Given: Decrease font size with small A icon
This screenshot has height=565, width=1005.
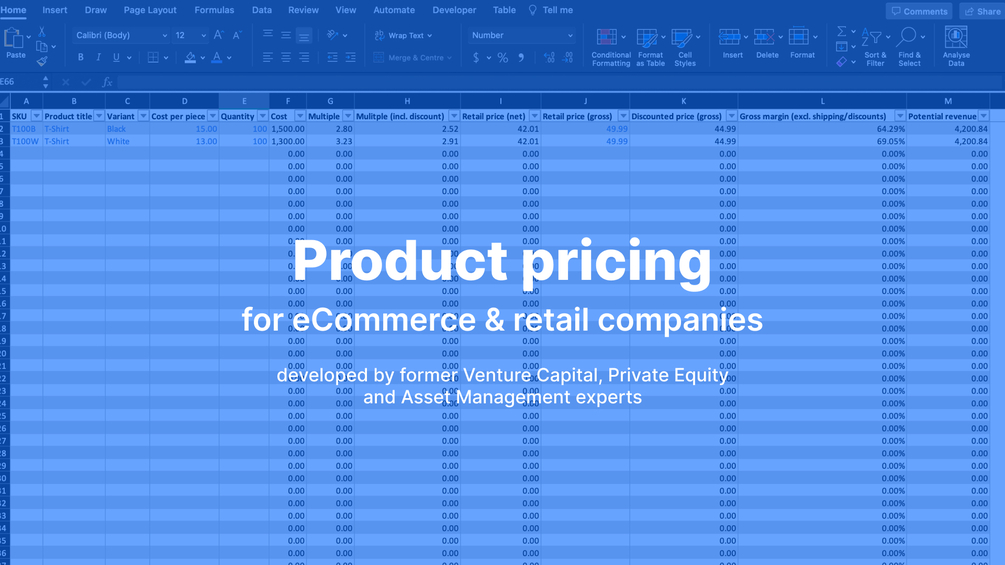Looking at the screenshot, I should [x=237, y=35].
